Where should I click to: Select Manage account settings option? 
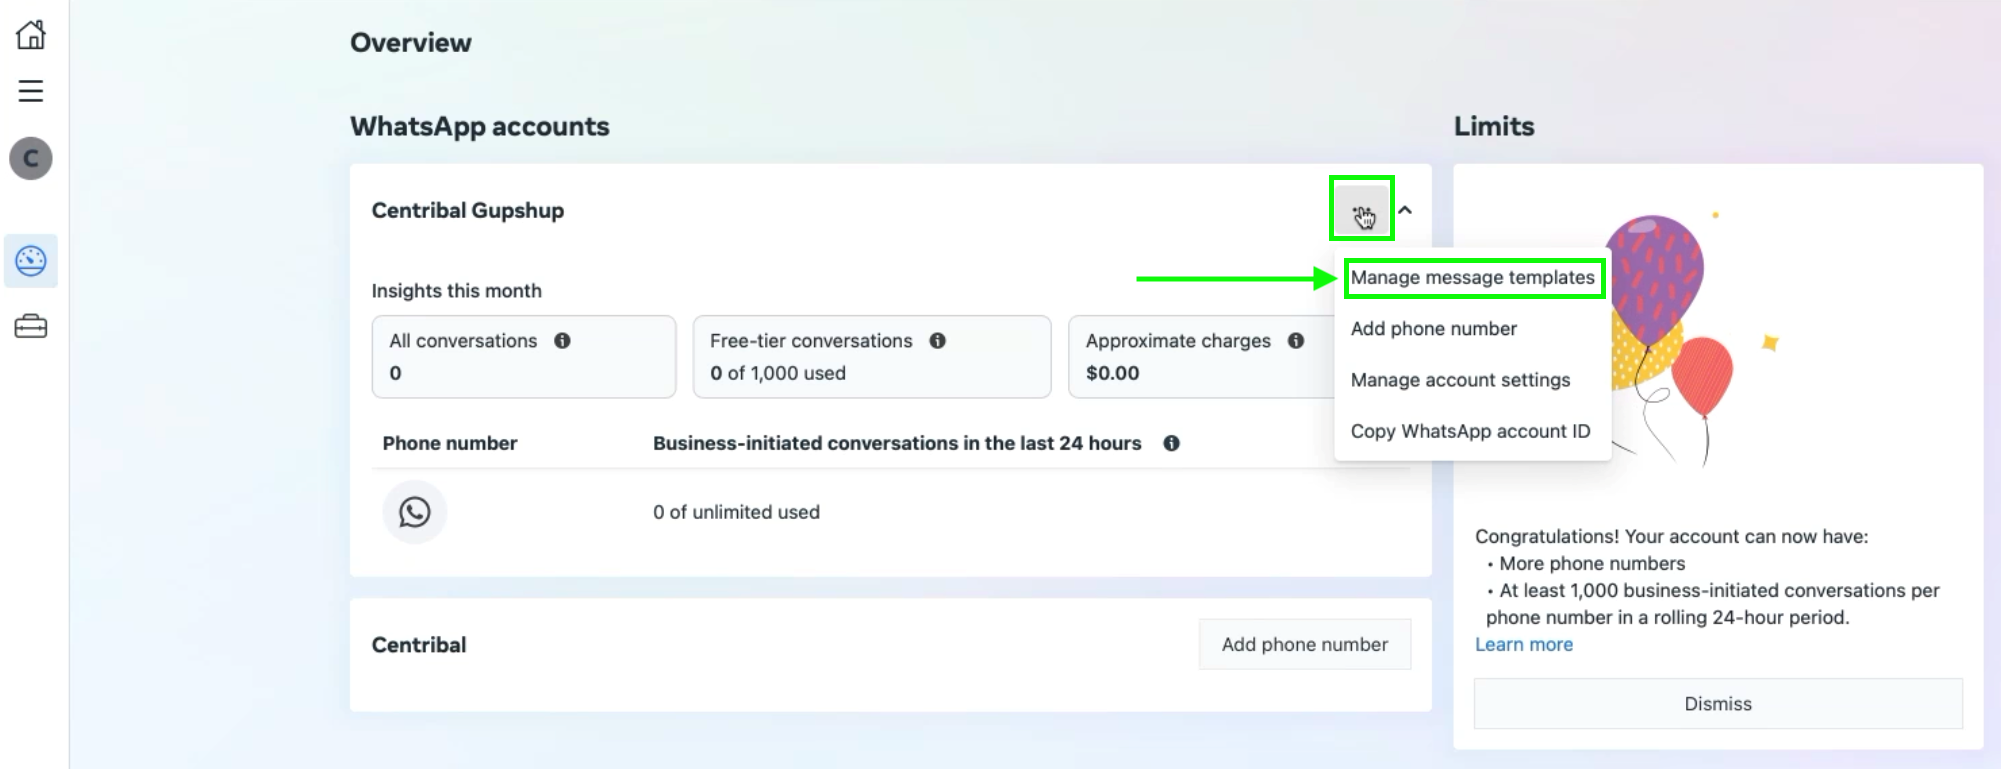tap(1460, 380)
